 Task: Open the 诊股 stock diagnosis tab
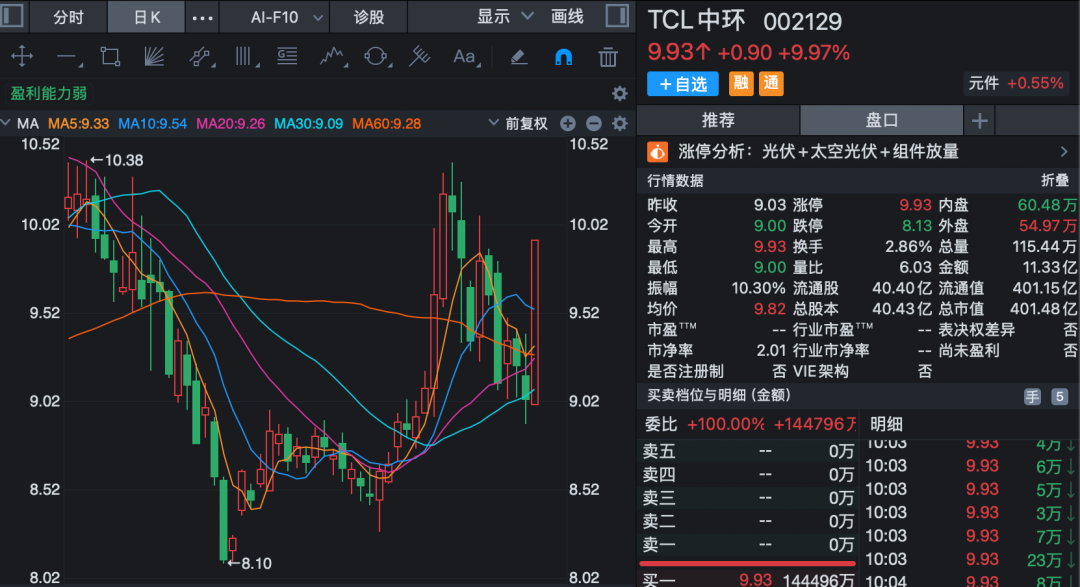click(x=368, y=17)
